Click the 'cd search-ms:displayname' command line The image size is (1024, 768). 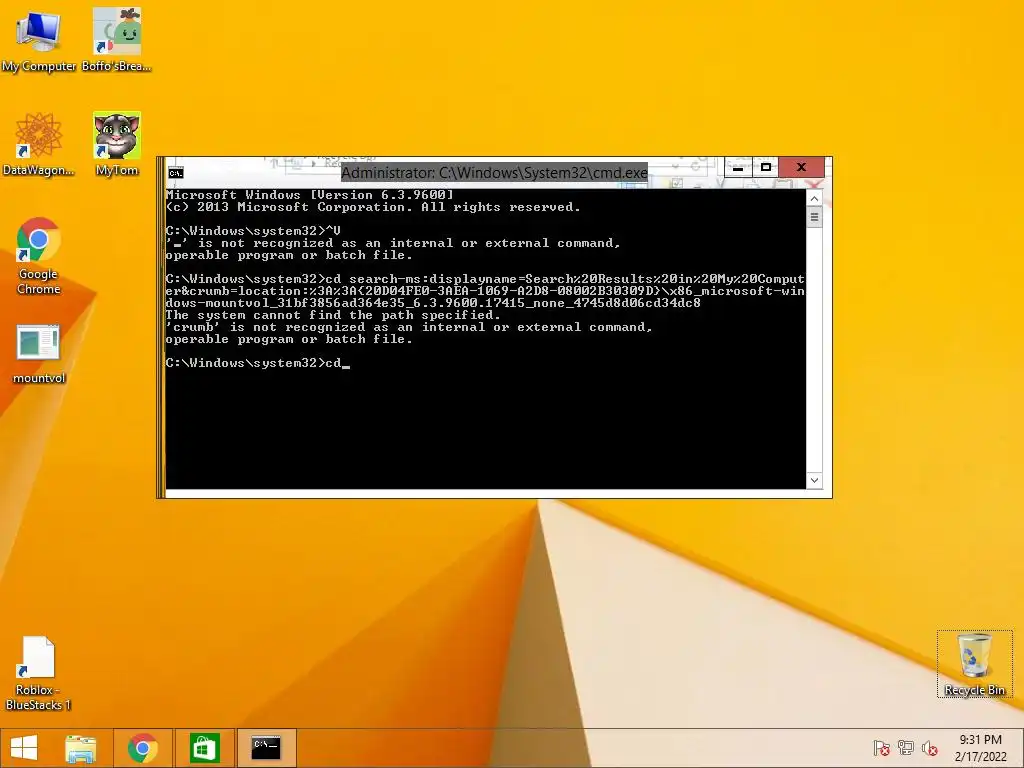[485, 291]
